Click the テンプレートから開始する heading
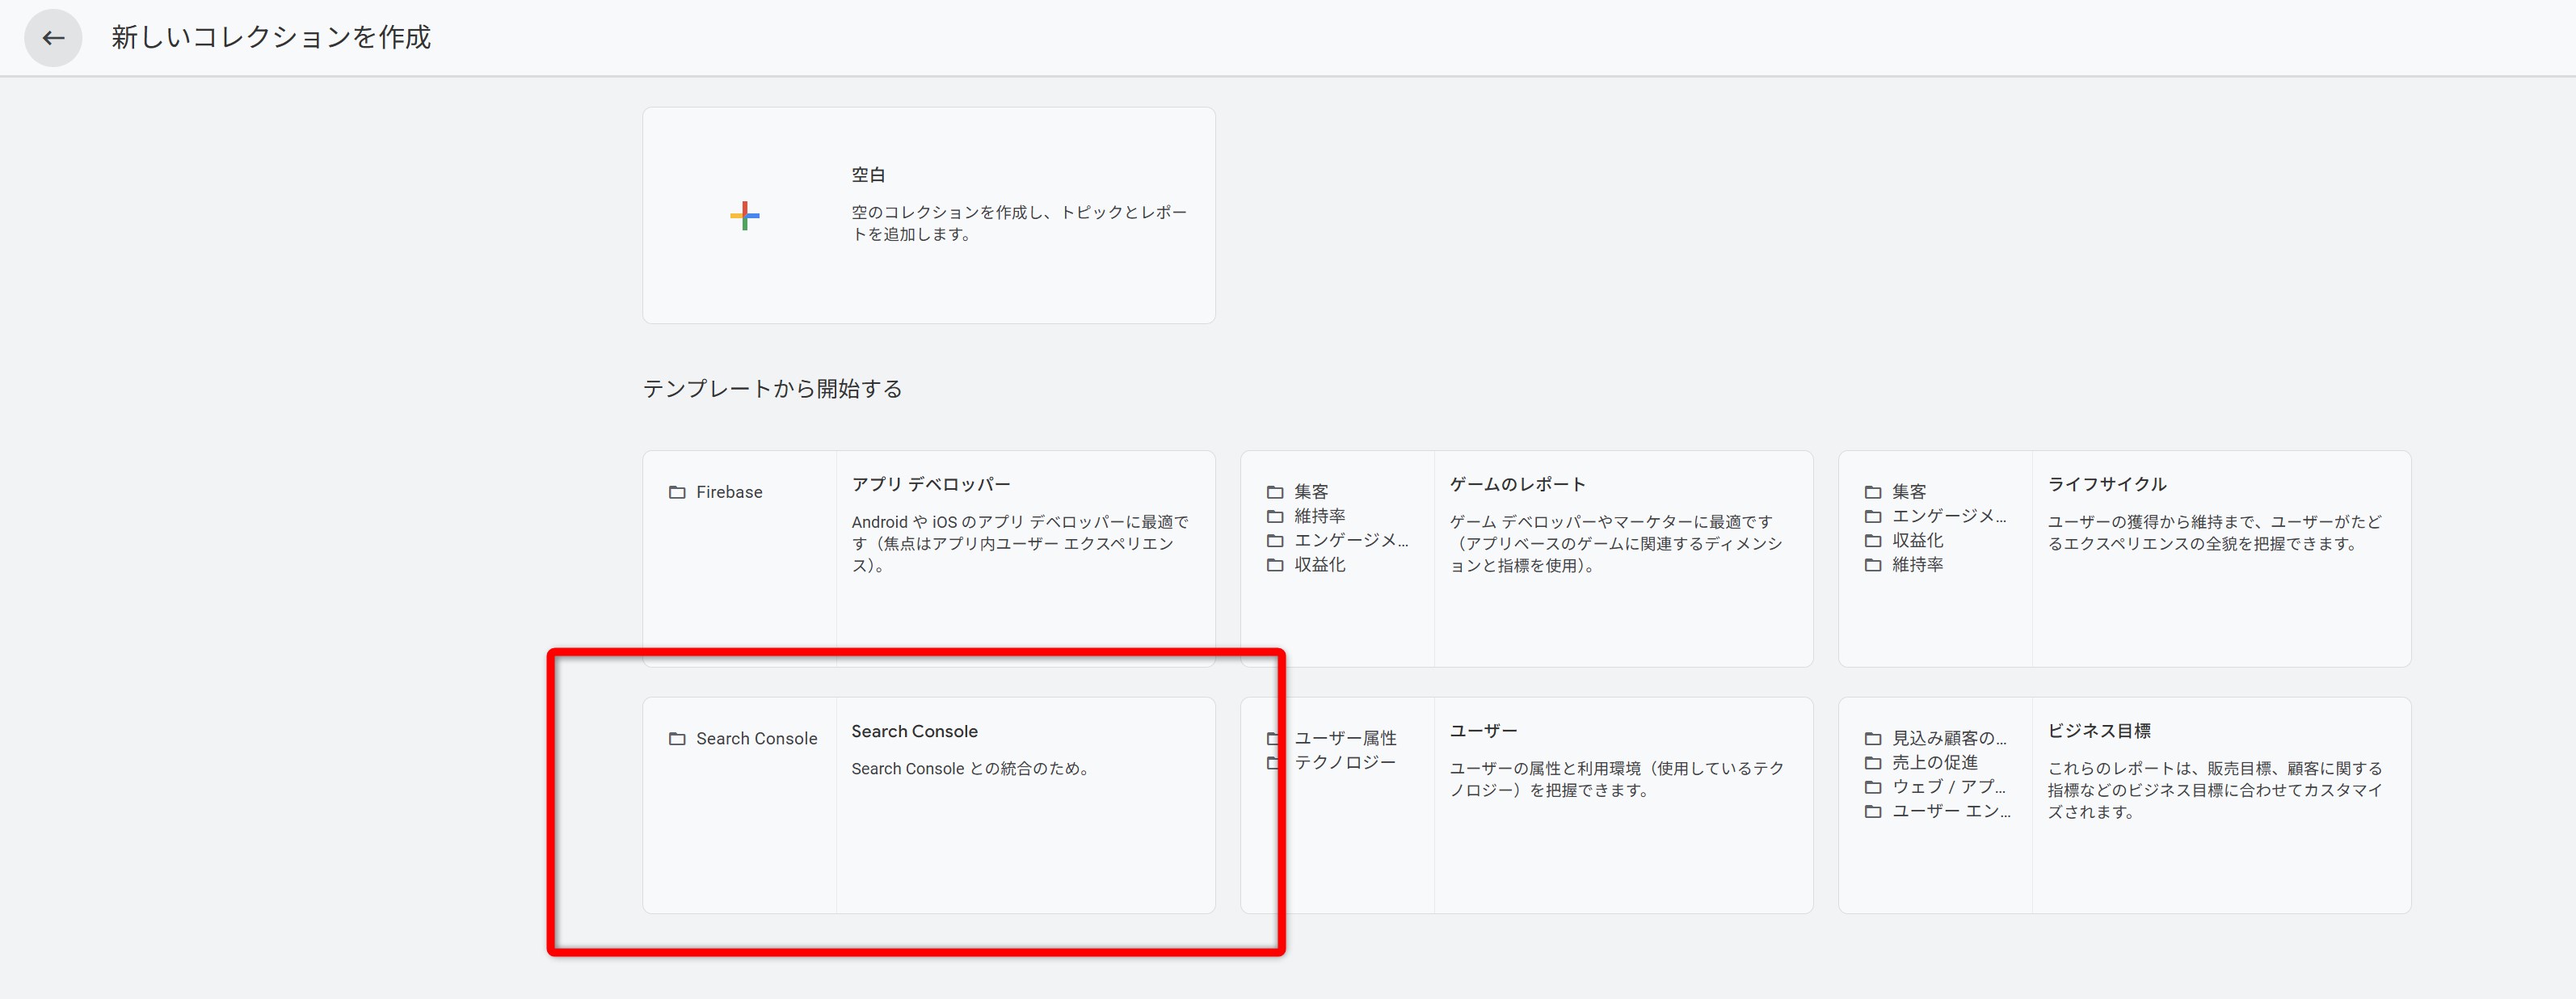The image size is (2576, 999). click(x=772, y=389)
